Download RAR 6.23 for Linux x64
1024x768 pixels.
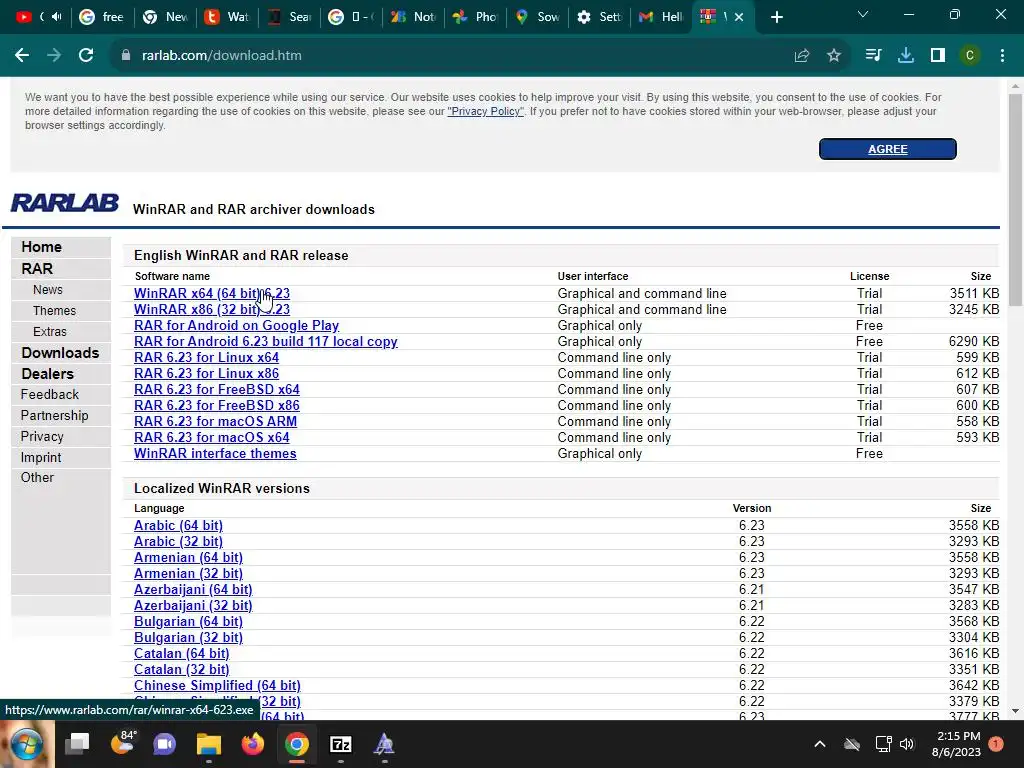coord(206,357)
